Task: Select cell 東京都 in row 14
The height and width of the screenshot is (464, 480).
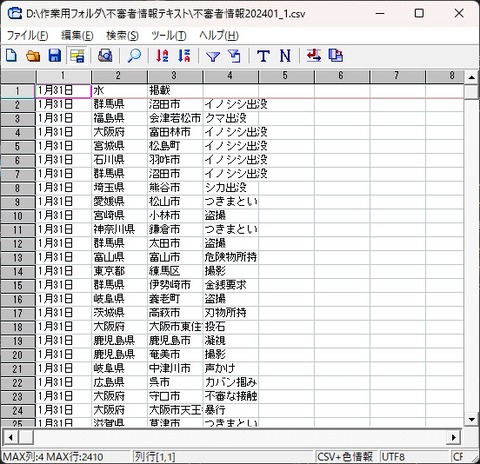Action: point(119,271)
